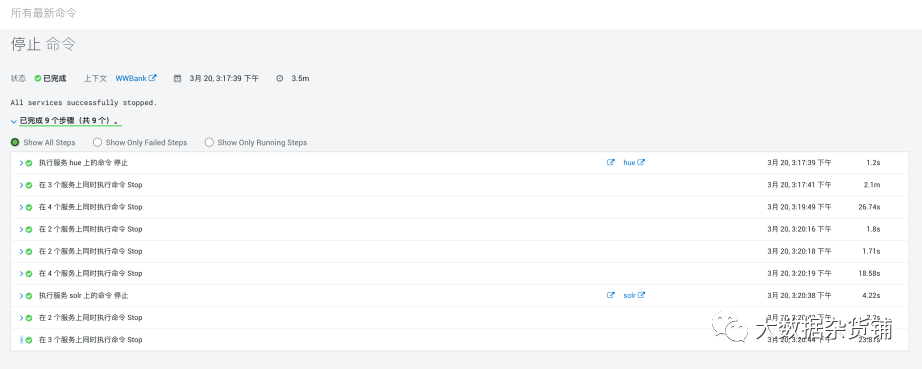Expand the 3-services Stop step at 3:20:44
Image resolution: width=922 pixels, height=369 pixels.
pyautogui.click(x=21, y=340)
